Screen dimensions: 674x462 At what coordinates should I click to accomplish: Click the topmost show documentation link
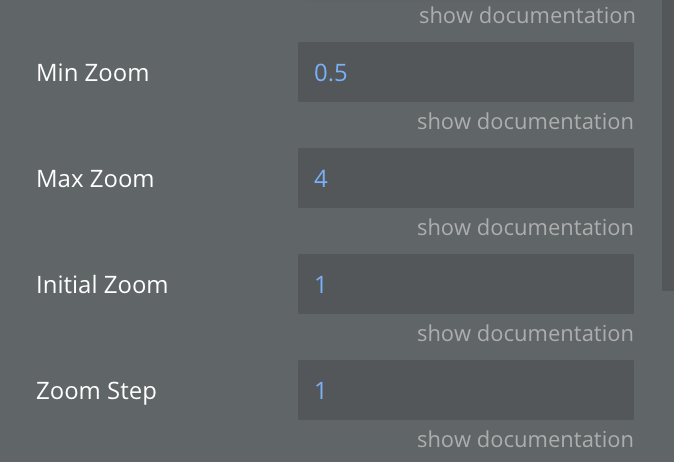[526, 16]
